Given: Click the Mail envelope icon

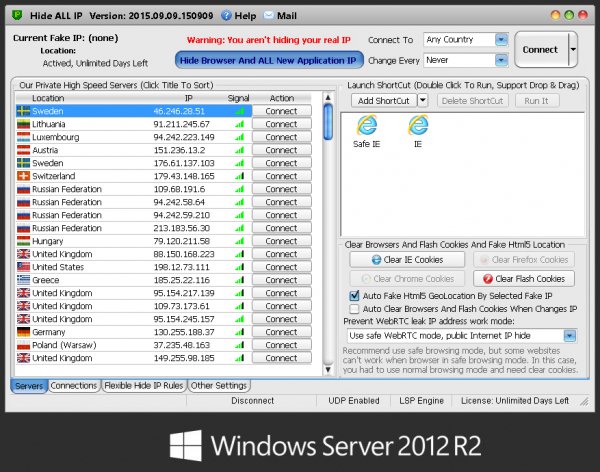Looking at the screenshot, I should tap(269, 15).
